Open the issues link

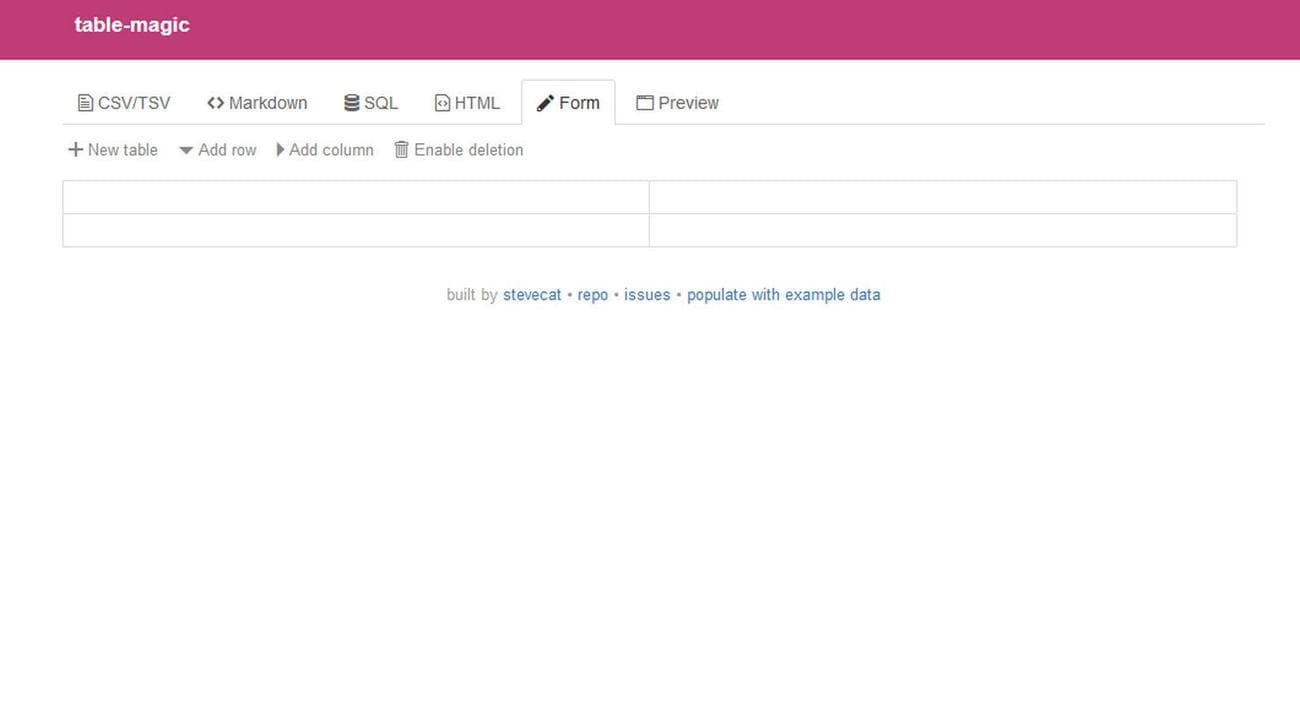pos(647,295)
